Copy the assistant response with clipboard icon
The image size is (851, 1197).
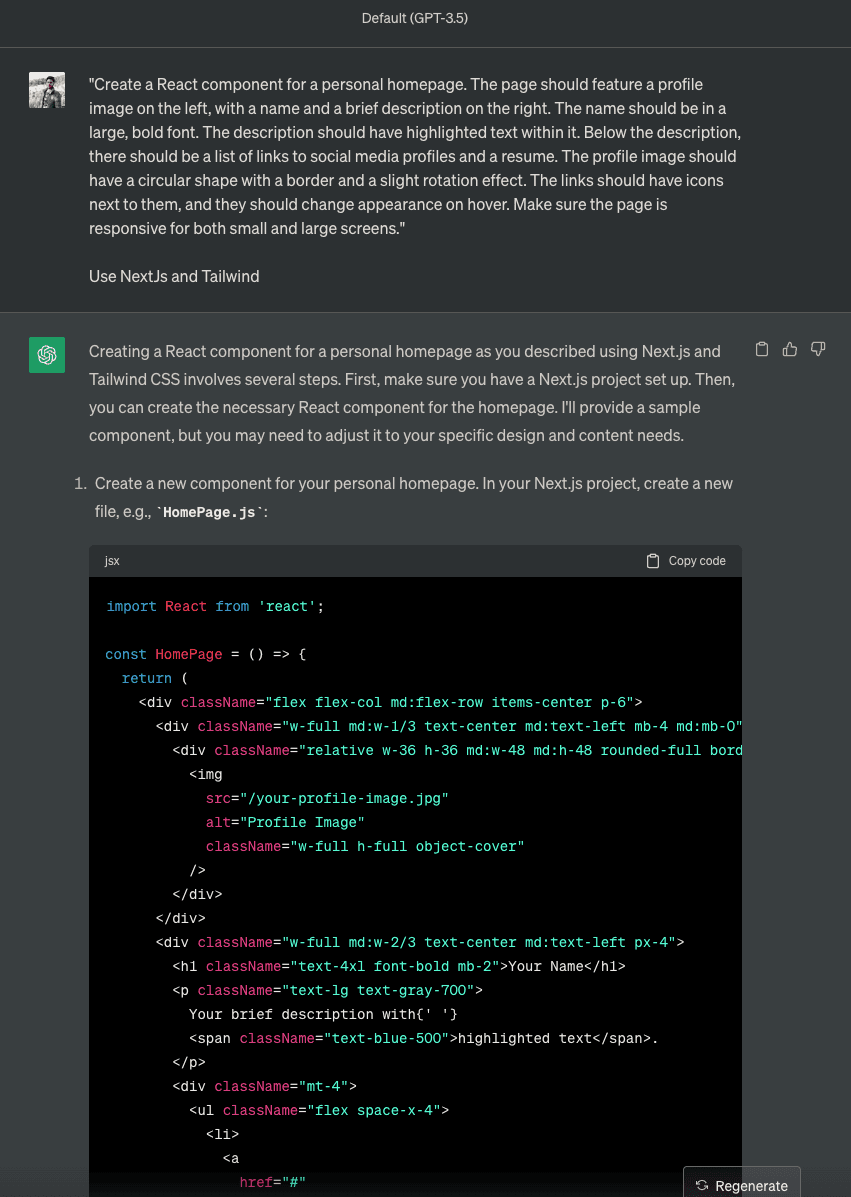(762, 349)
